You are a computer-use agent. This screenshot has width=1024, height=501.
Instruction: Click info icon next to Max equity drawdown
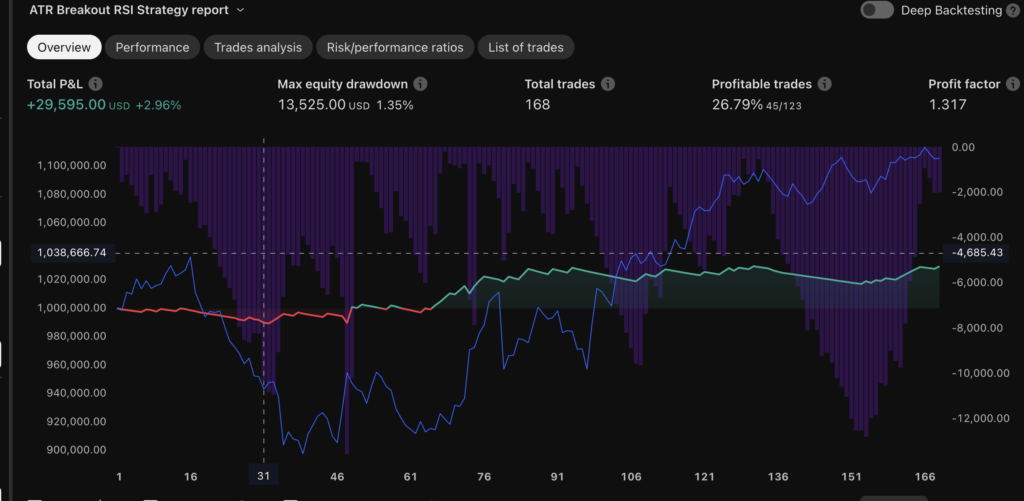(420, 85)
